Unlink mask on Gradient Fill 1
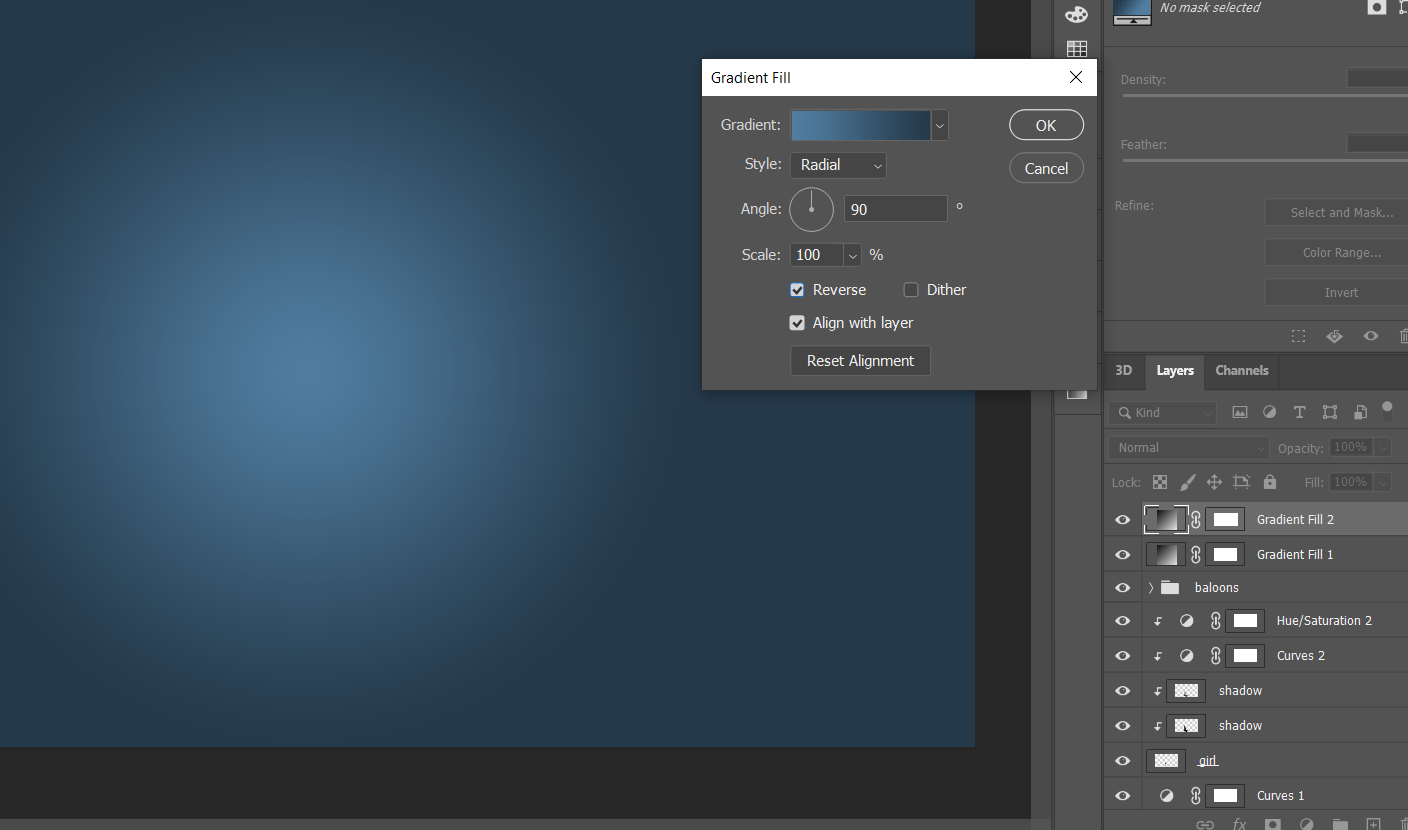Viewport: 1408px width, 830px height. pos(1196,554)
